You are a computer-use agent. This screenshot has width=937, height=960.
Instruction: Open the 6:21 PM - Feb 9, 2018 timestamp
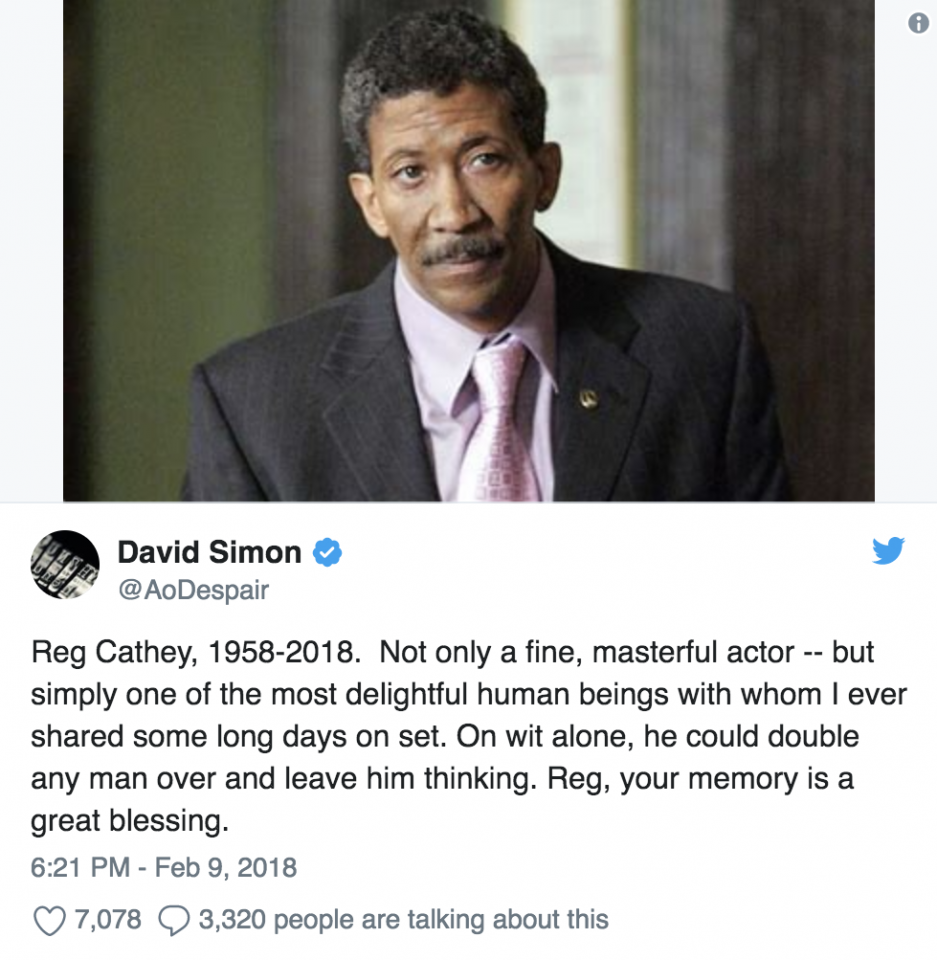[x=164, y=868]
